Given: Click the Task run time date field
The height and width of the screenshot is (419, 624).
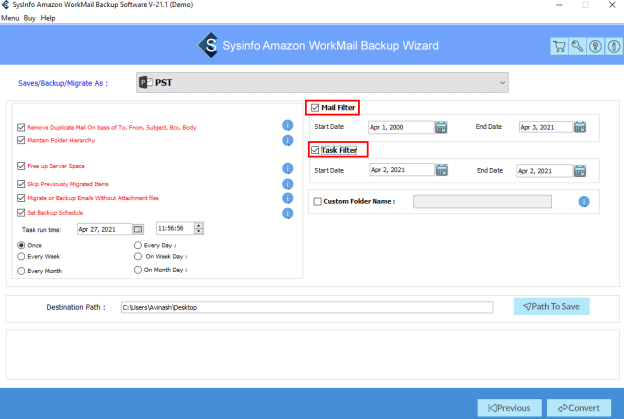Looking at the screenshot, I should click(x=104, y=229).
